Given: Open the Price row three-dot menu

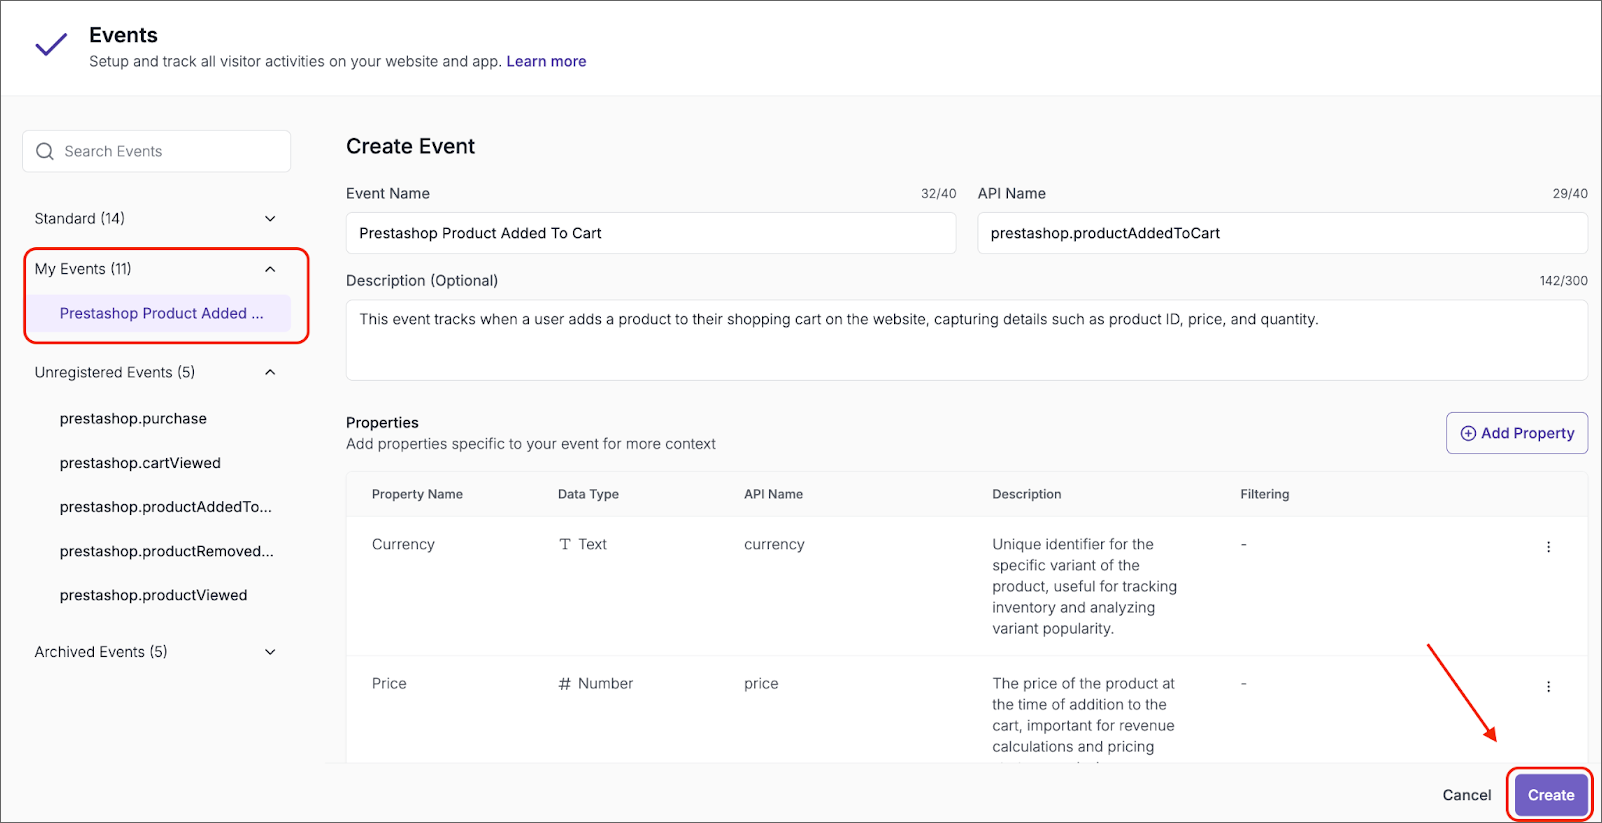Looking at the screenshot, I should (x=1548, y=687).
